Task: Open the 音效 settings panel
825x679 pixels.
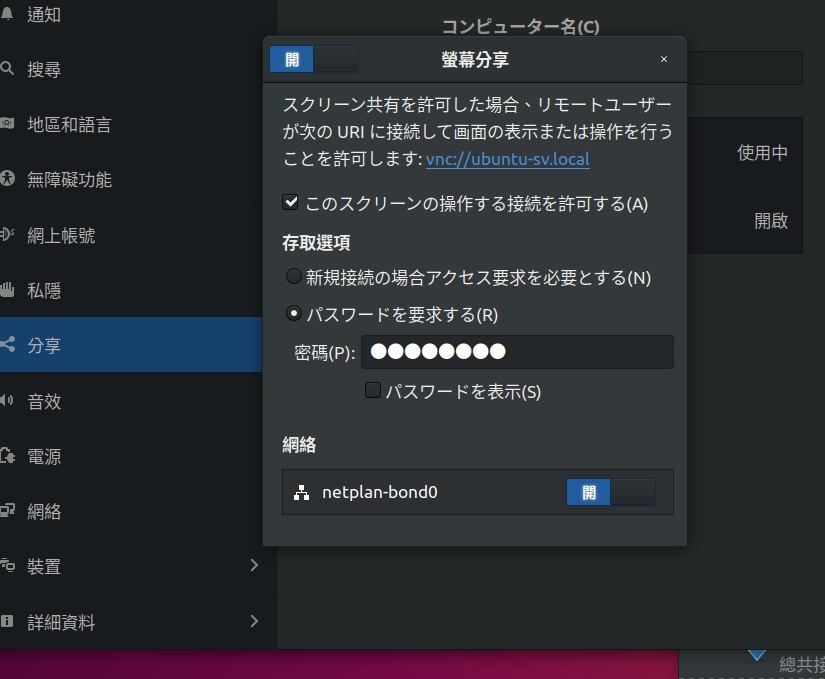Action: pos(131,401)
